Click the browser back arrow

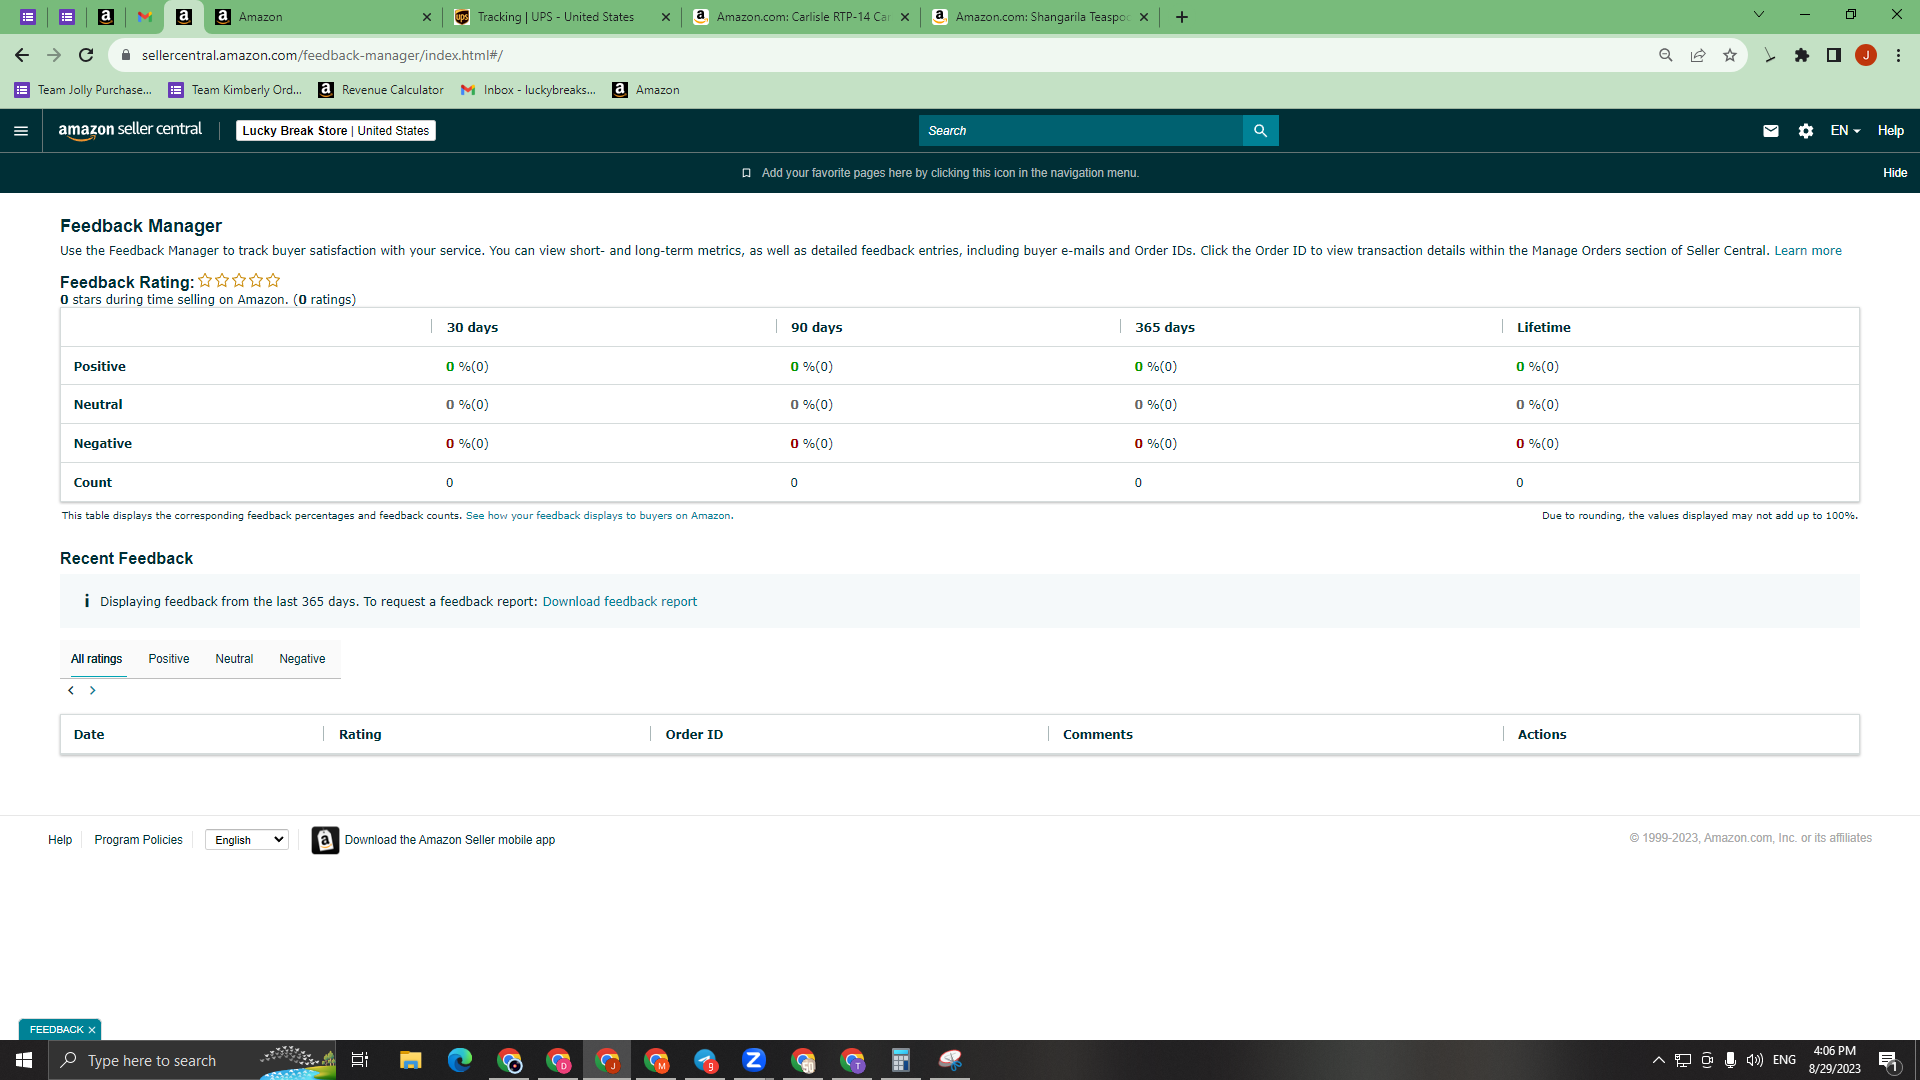coord(22,56)
